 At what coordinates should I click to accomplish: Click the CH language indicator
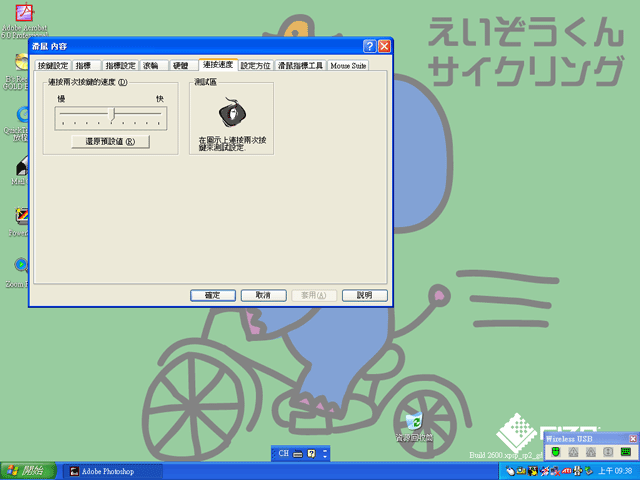283,453
